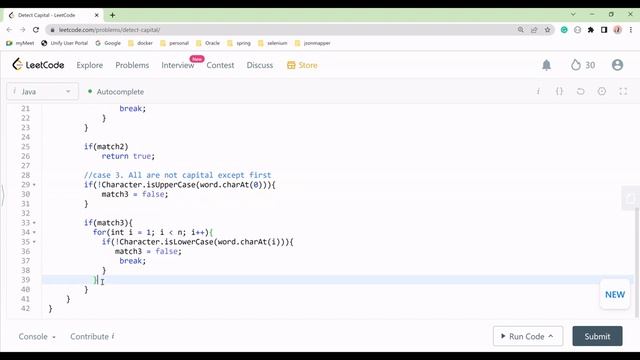Submit the solution
This screenshot has width=640, height=360.
597,336
